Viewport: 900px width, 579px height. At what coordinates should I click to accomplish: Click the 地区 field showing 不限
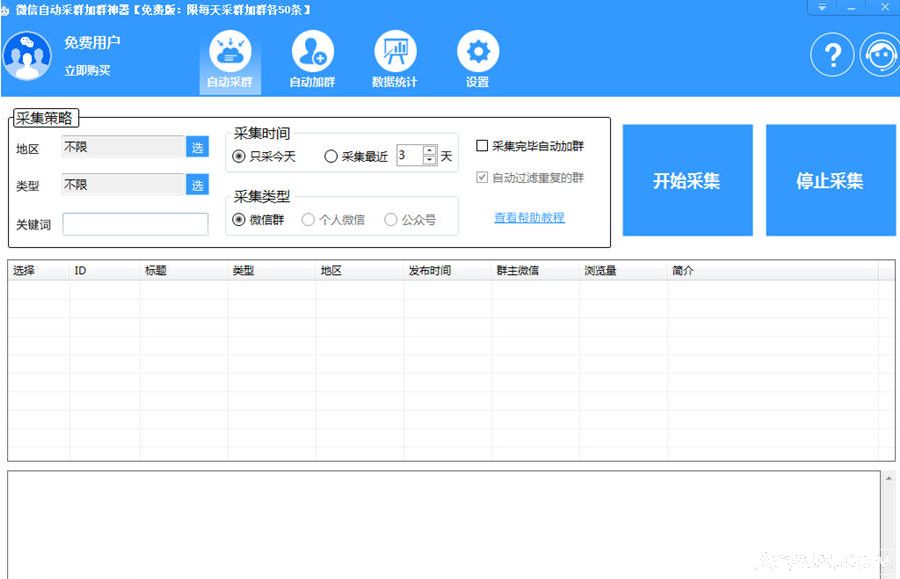(x=123, y=147)
